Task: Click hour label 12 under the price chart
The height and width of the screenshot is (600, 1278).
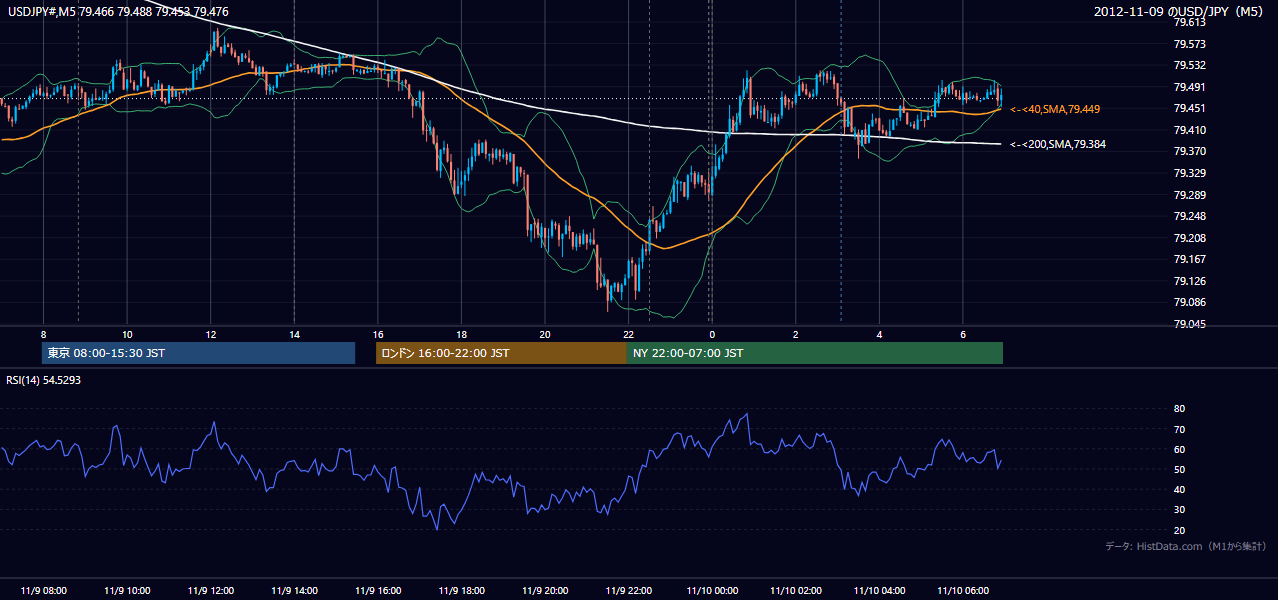Action: click(x=210, y=334)
